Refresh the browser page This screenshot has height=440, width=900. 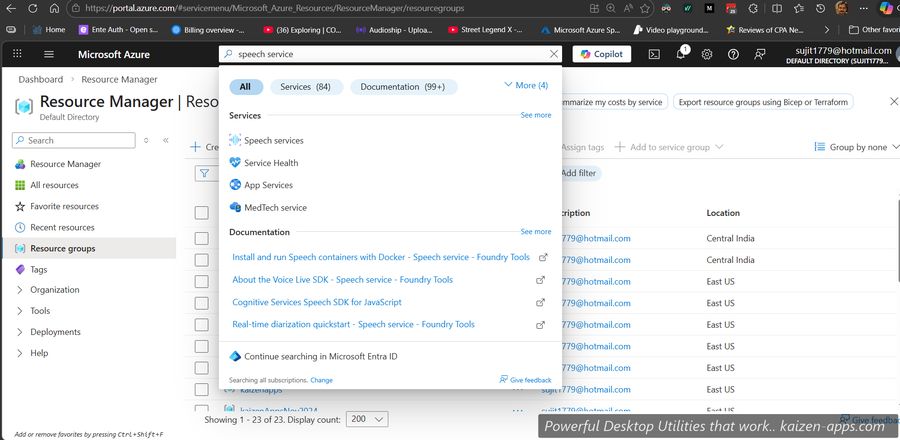(33, 9)
